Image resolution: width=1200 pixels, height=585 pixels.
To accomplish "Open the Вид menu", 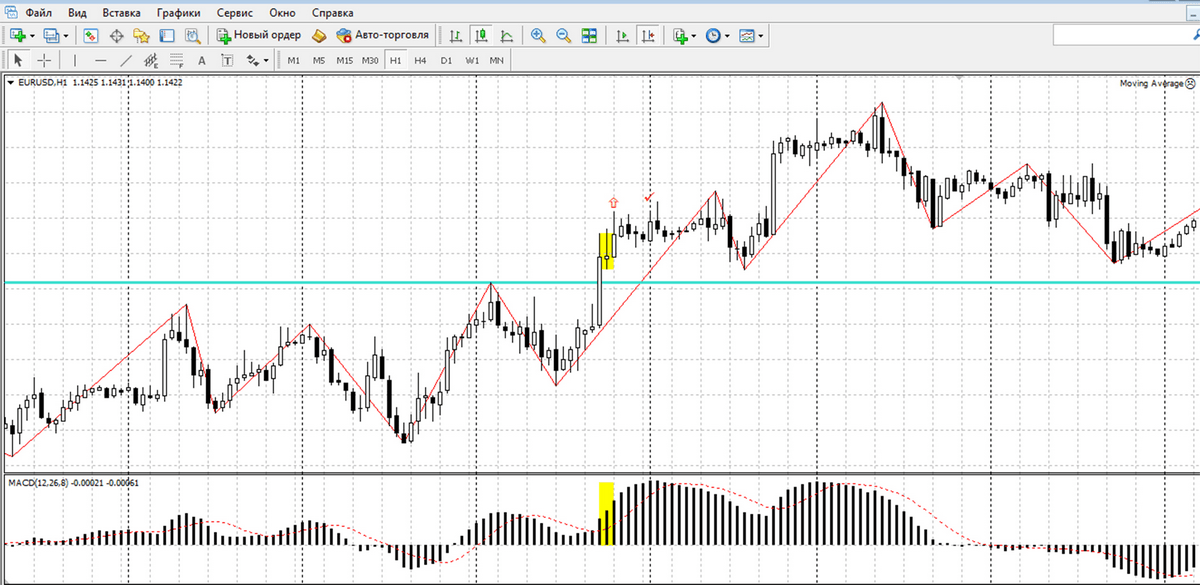I will [77, 13].
